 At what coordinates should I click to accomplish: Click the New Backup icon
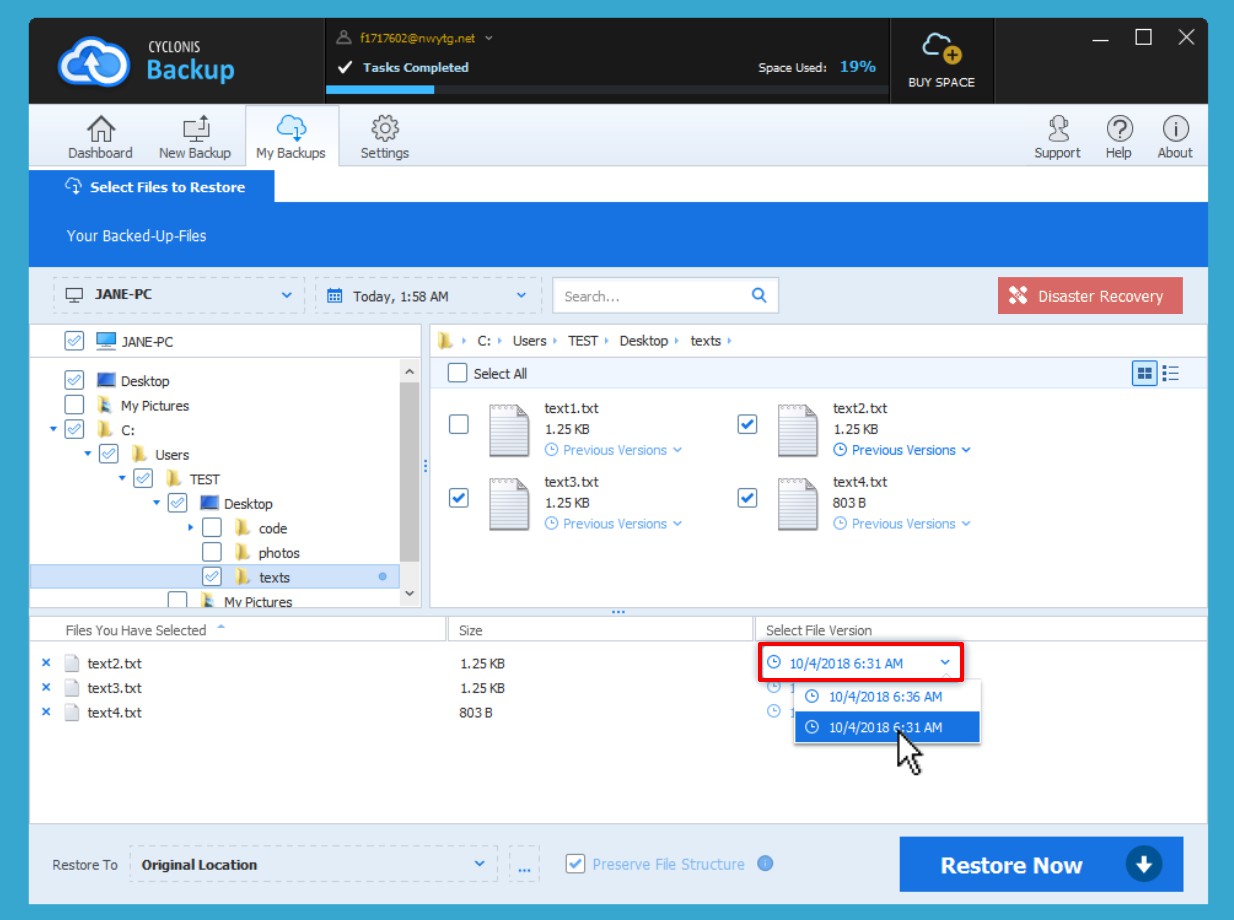(195, 129)
